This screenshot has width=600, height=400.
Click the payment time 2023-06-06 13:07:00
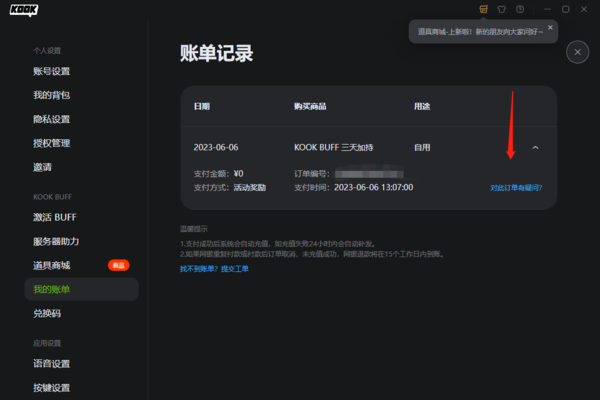point(373,188)
